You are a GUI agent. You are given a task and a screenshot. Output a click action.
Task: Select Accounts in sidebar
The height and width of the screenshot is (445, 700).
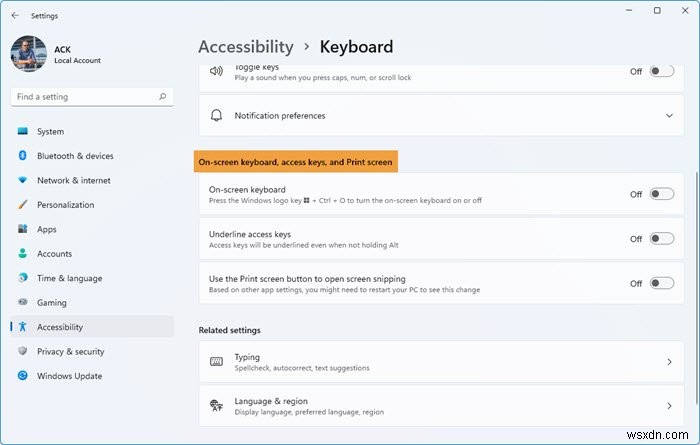92,254
